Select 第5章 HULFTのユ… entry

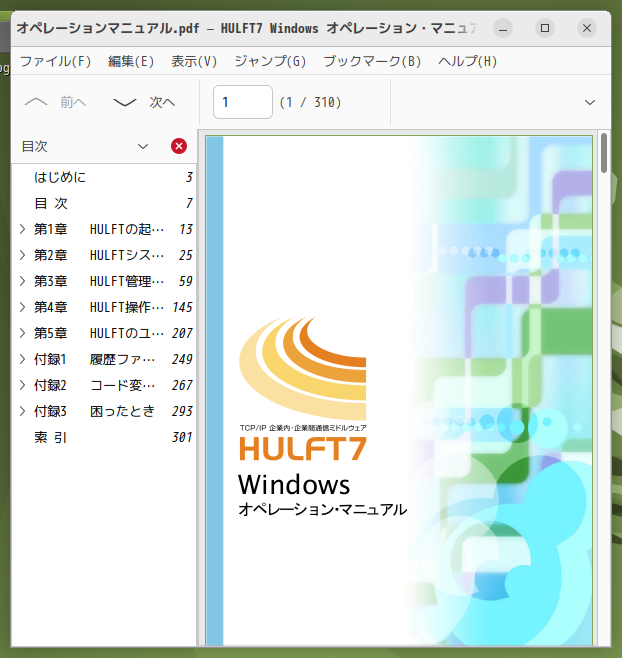point(104,333)
